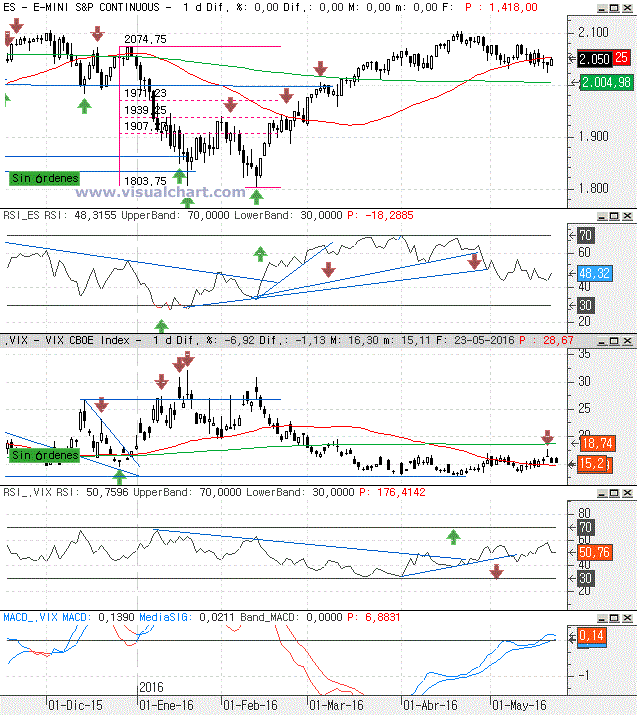This screenshot has width=637, height=715.
Task: Click the 1.900 price scale label
Action: 593,136
